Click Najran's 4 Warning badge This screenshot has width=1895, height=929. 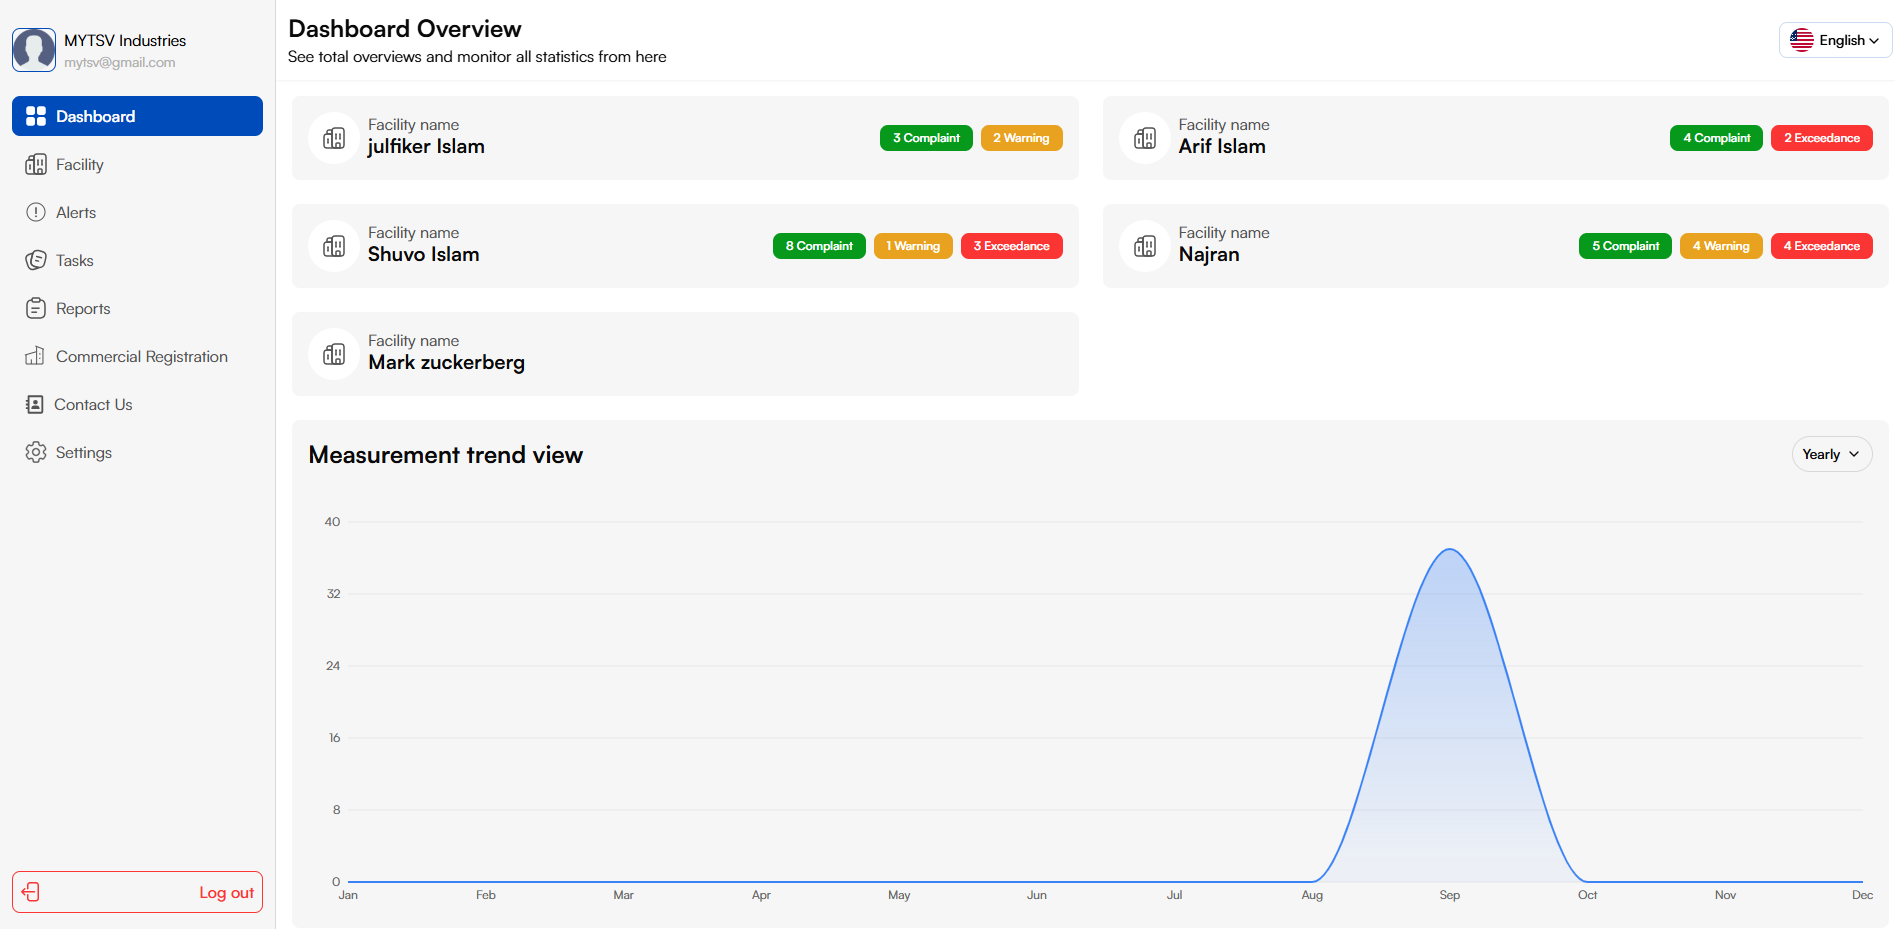click(x=1721, y=246)
